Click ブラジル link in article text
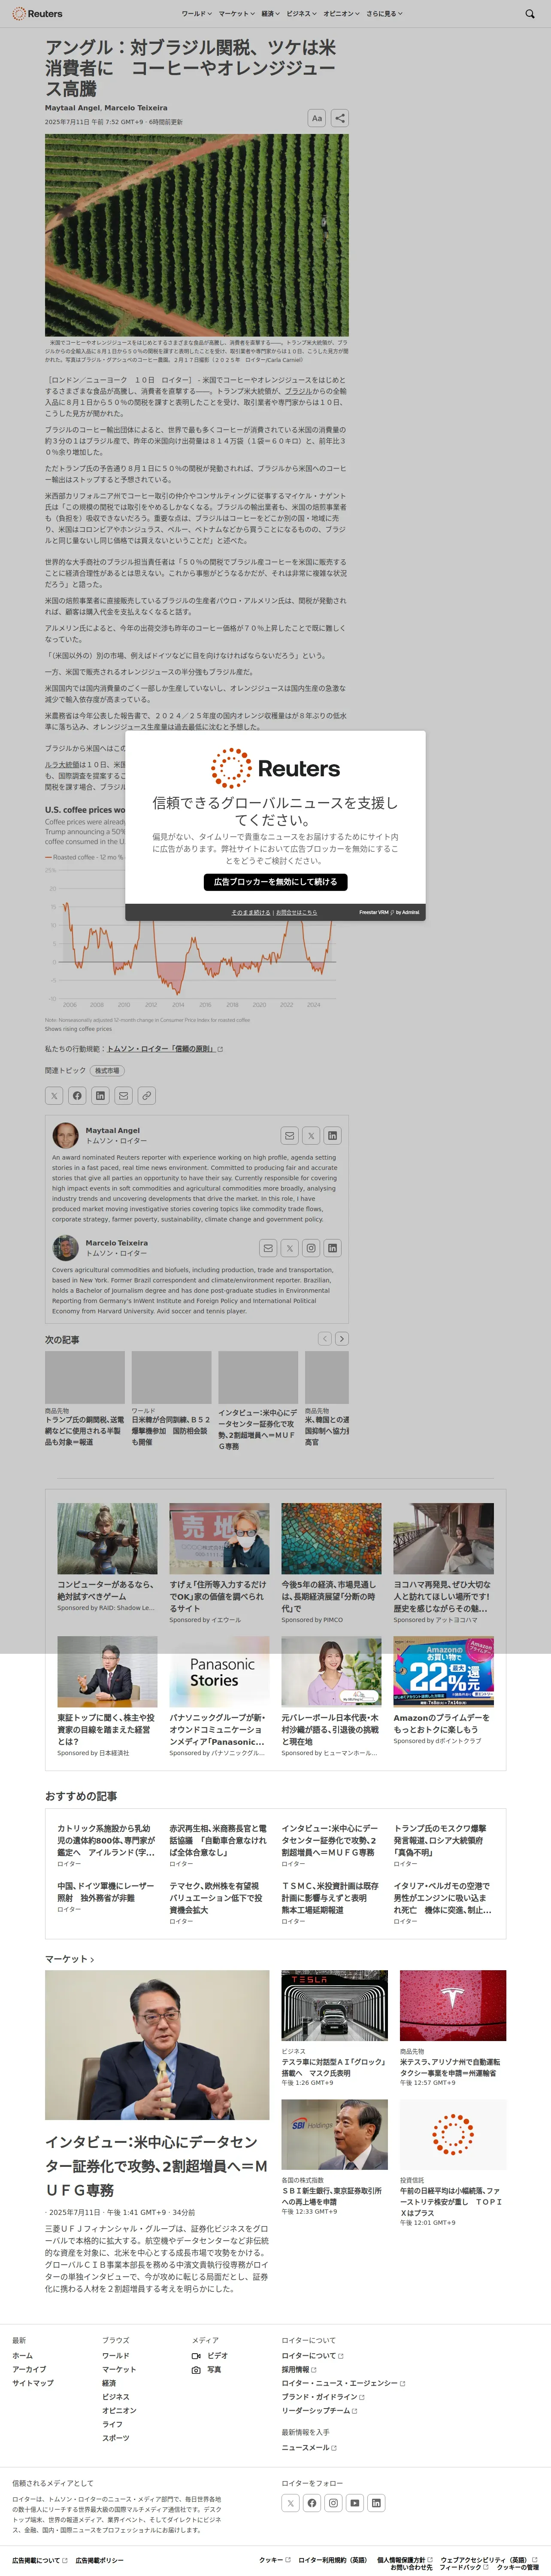 coord(297,391)
